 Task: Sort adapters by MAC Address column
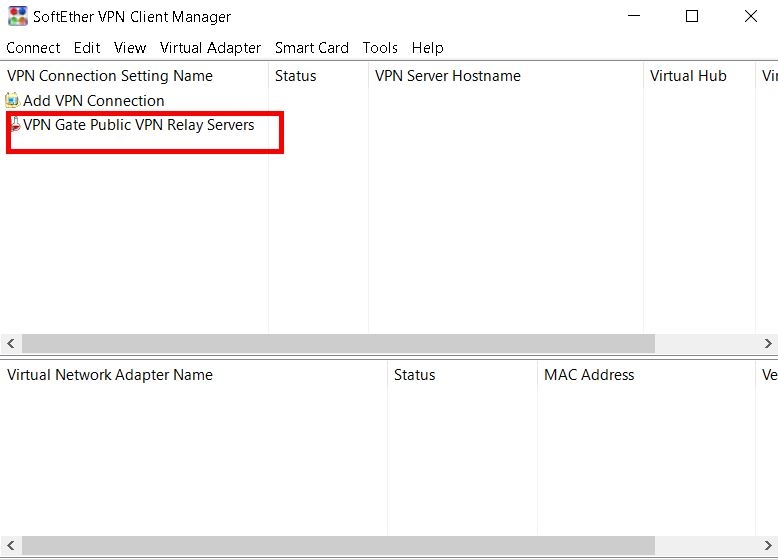coord(647,375)
